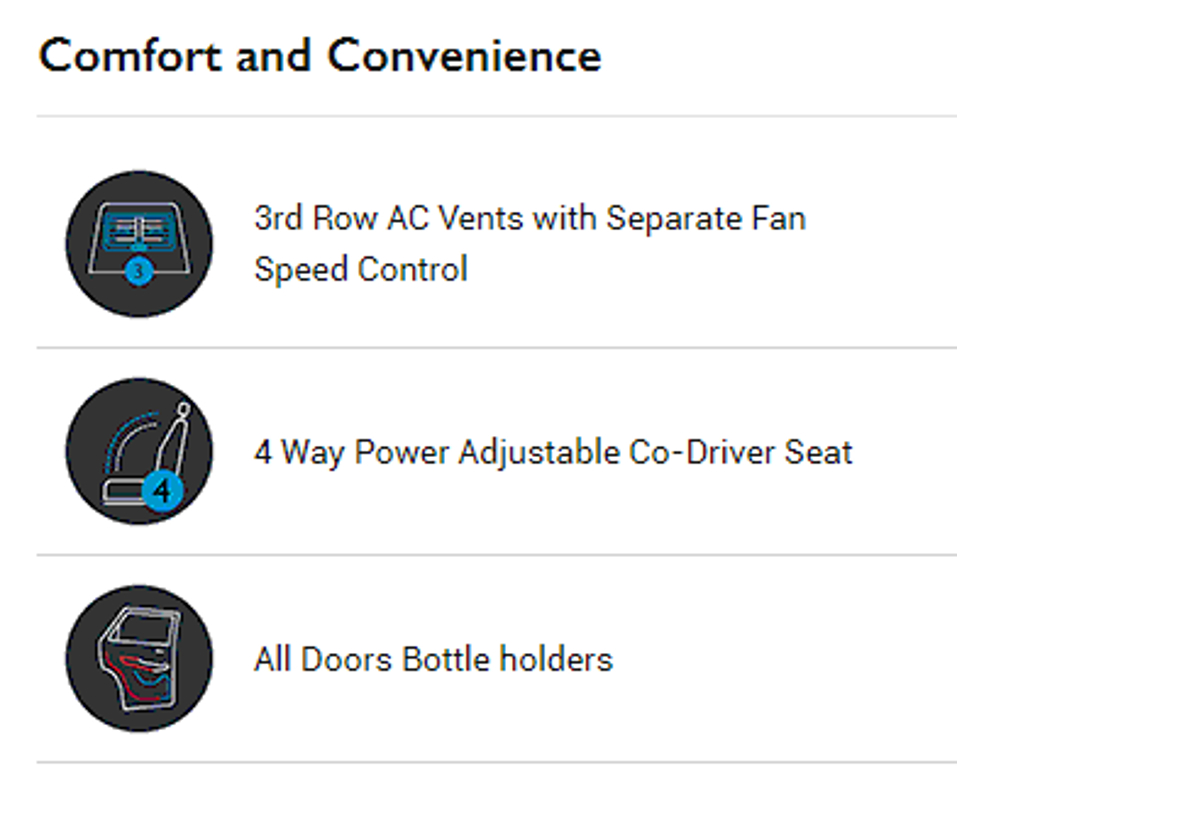Click the Speed Control text line
Image resolution: width=1200 pixels, height=836 pixels.
coord(361,269)
